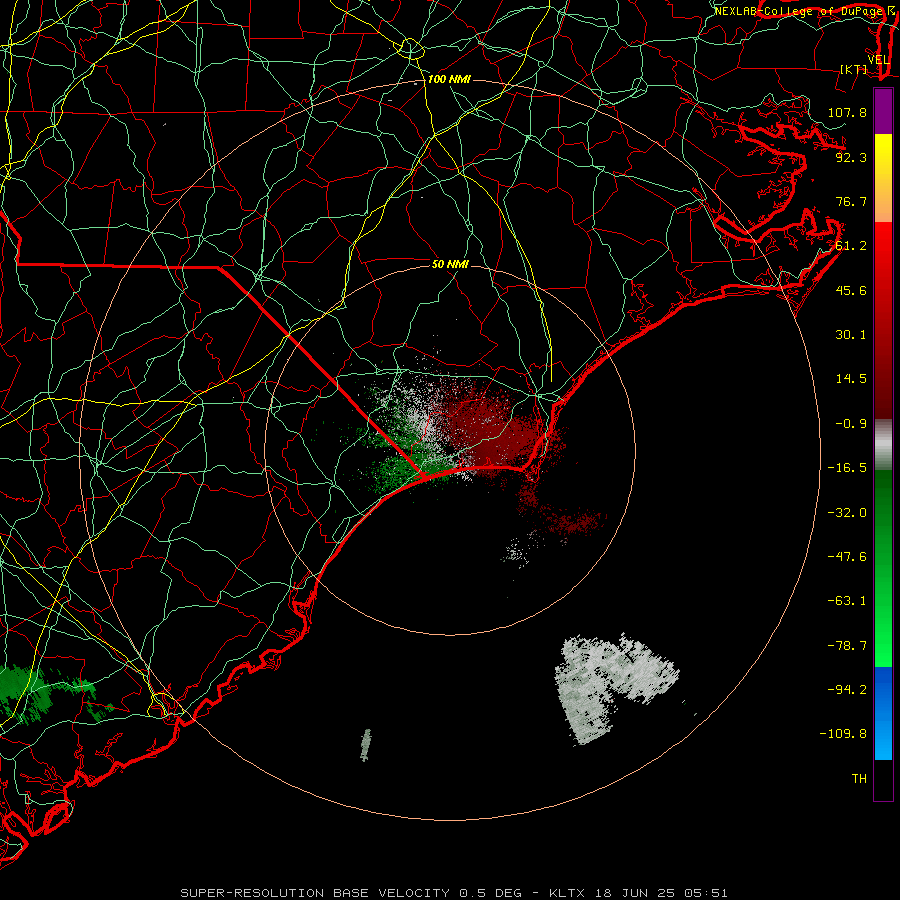The height and width of the screenshot is (900, 900).
Task: Click the 61.2 velocity scale value
Action: 851,246
